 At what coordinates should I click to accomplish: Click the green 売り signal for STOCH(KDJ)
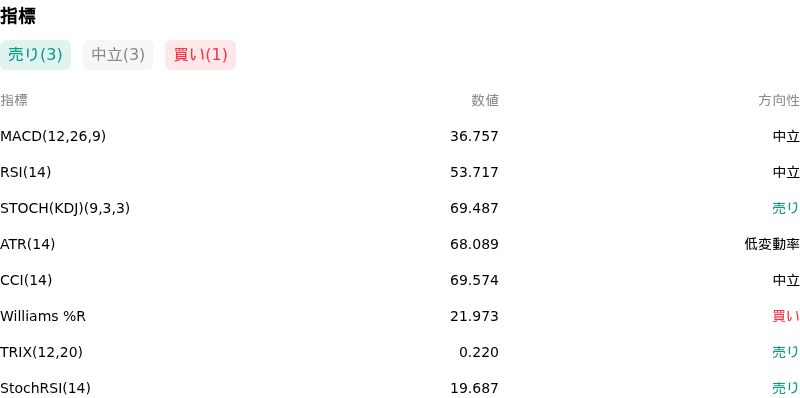point(786,208)
